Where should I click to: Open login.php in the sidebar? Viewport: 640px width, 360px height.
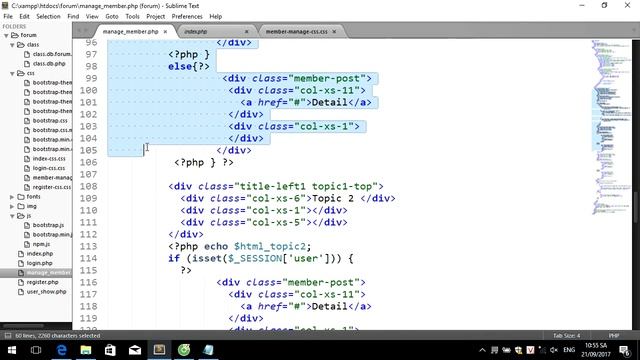pyautogui.click(x=39, y=263)
